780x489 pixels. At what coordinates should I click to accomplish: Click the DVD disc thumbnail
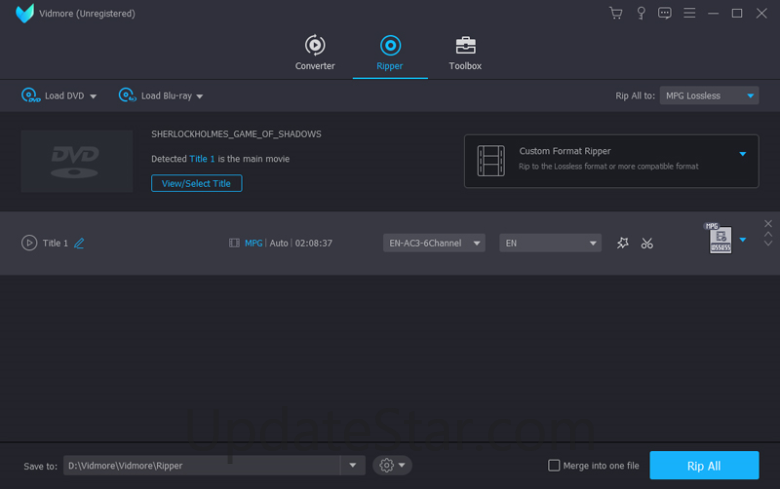[77, 161]
